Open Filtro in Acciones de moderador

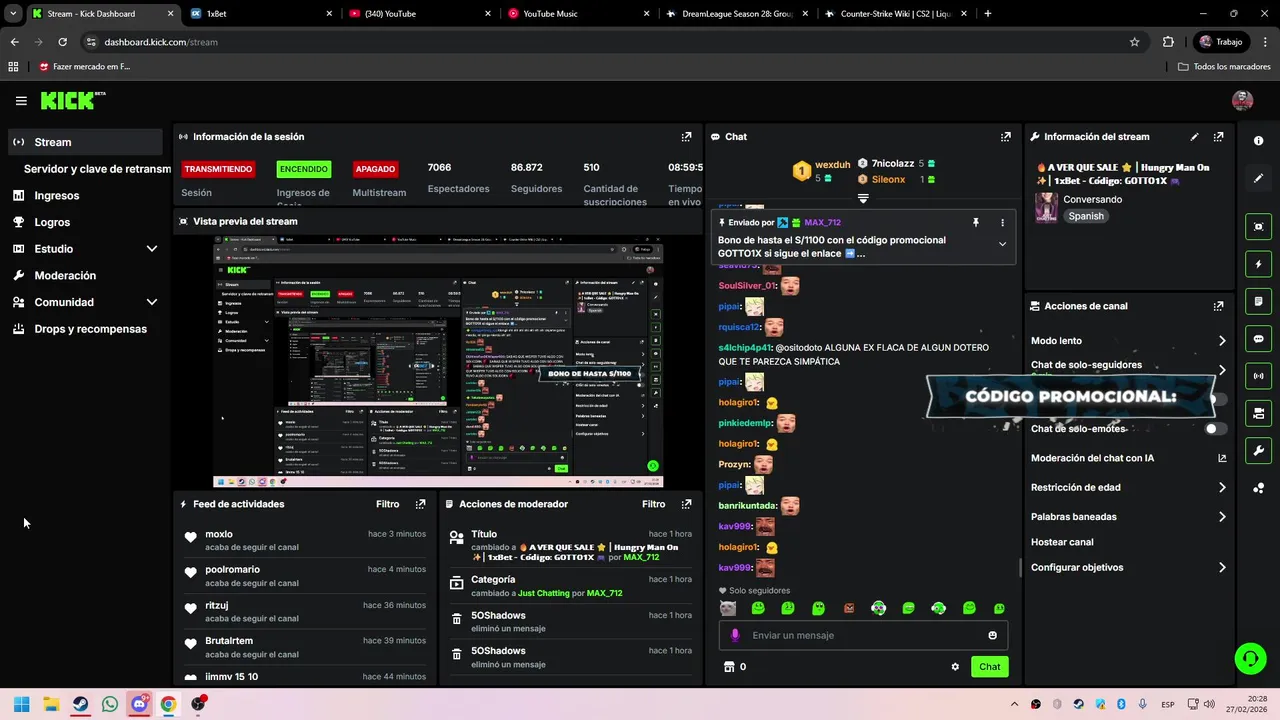(x=653, y=504)
